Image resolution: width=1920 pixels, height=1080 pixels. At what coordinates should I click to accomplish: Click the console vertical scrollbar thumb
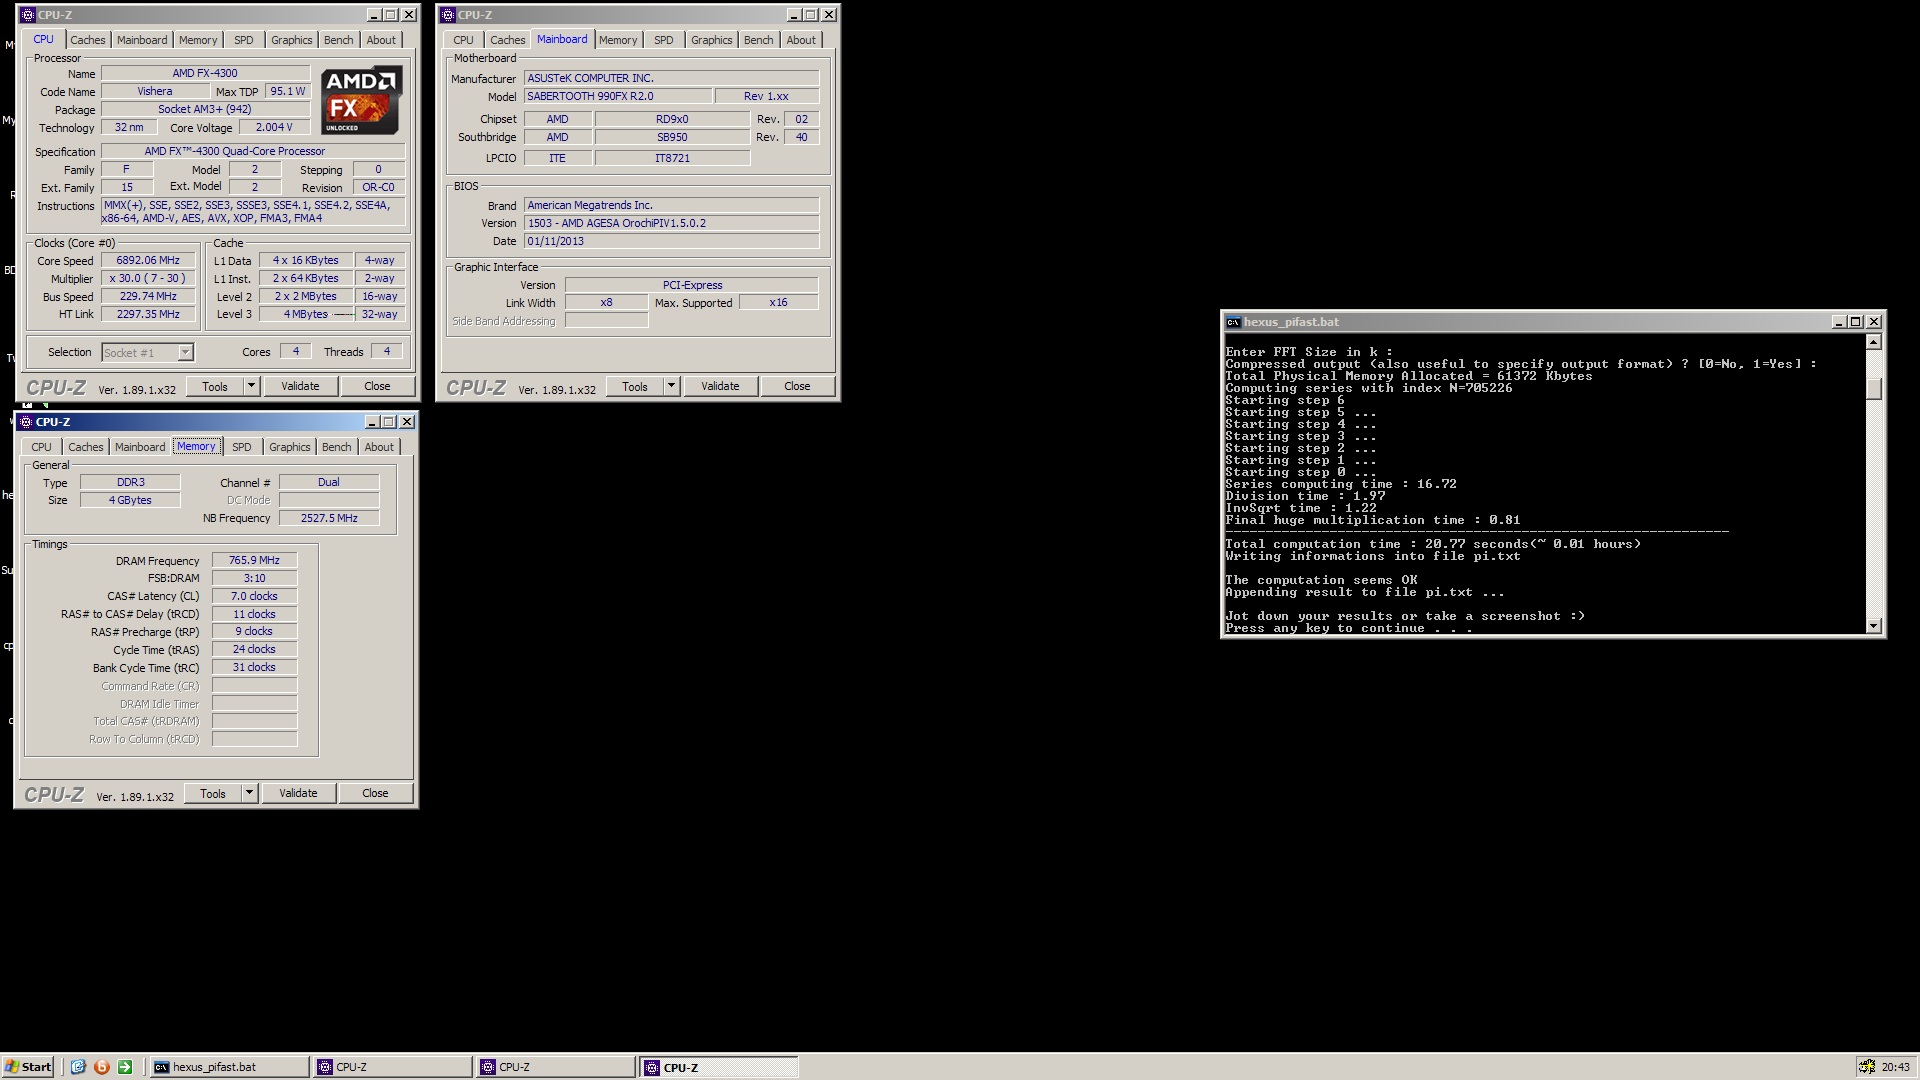(x=1874, y=389)
